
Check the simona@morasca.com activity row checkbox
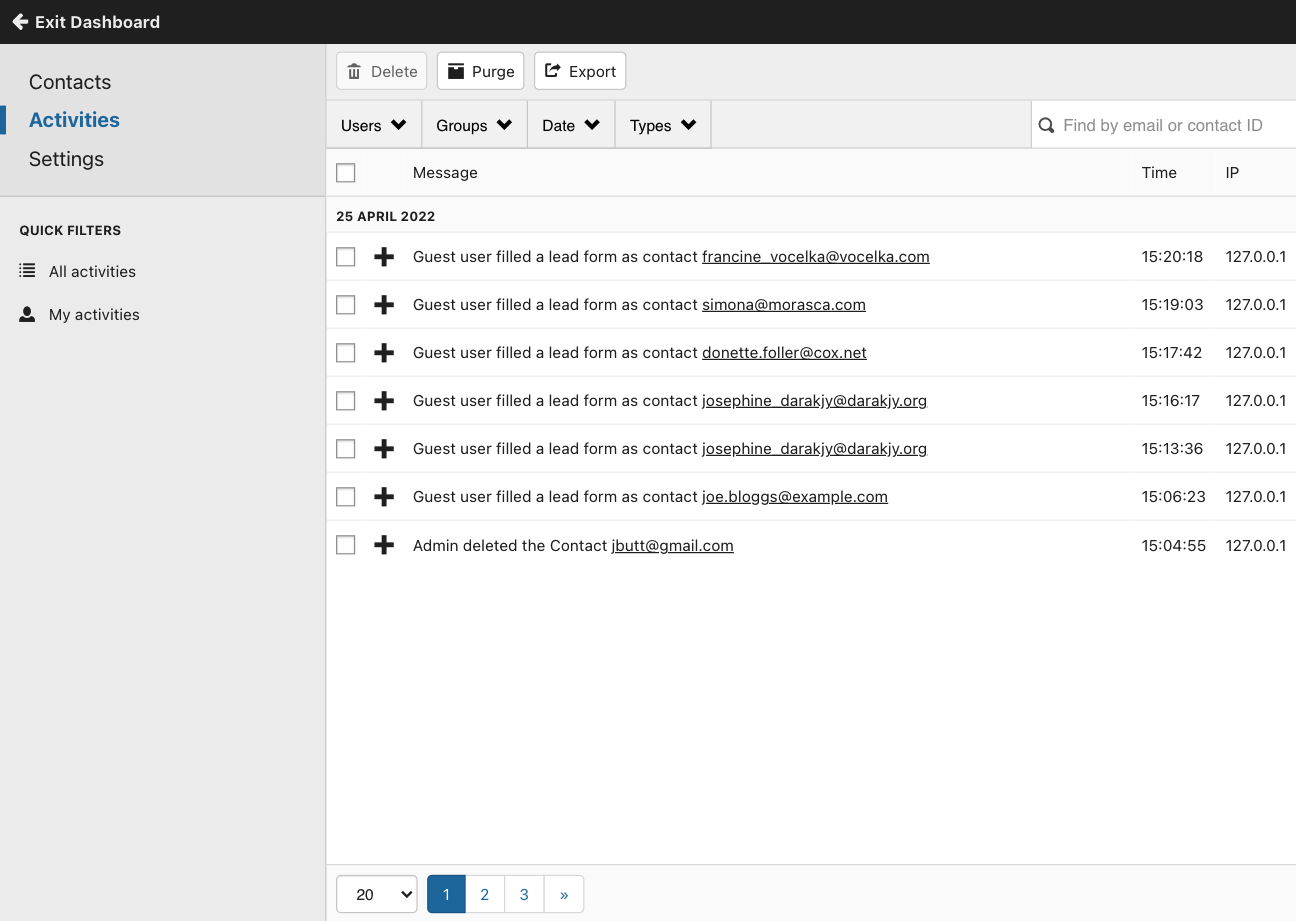click(346, 305)
